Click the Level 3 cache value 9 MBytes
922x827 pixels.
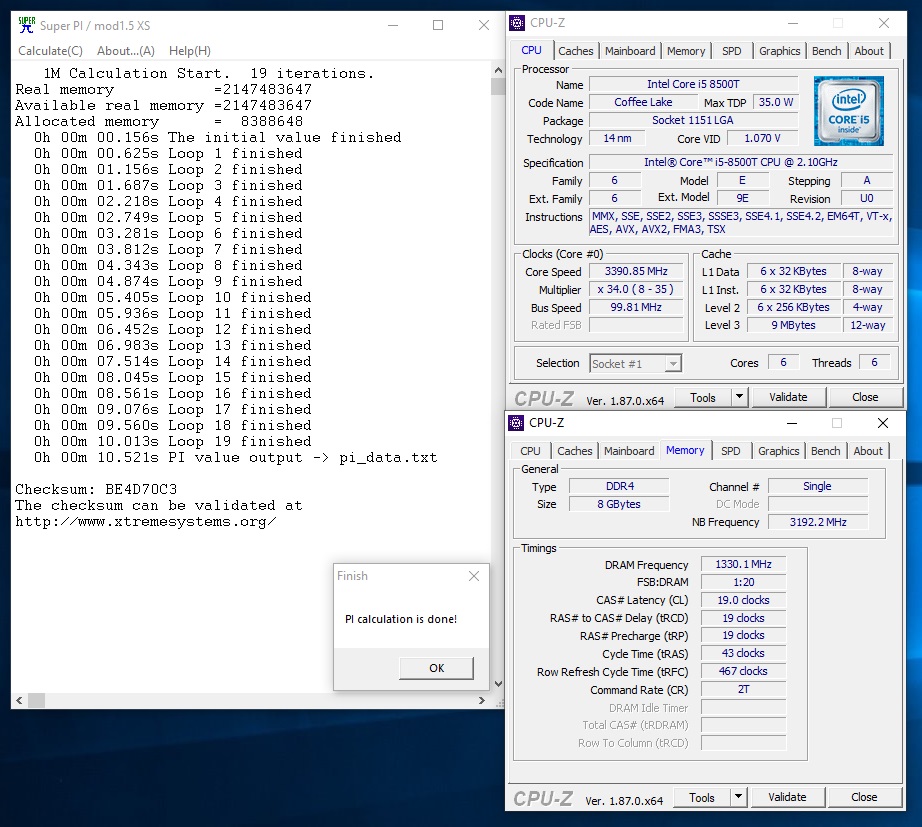tap(793, 325)
